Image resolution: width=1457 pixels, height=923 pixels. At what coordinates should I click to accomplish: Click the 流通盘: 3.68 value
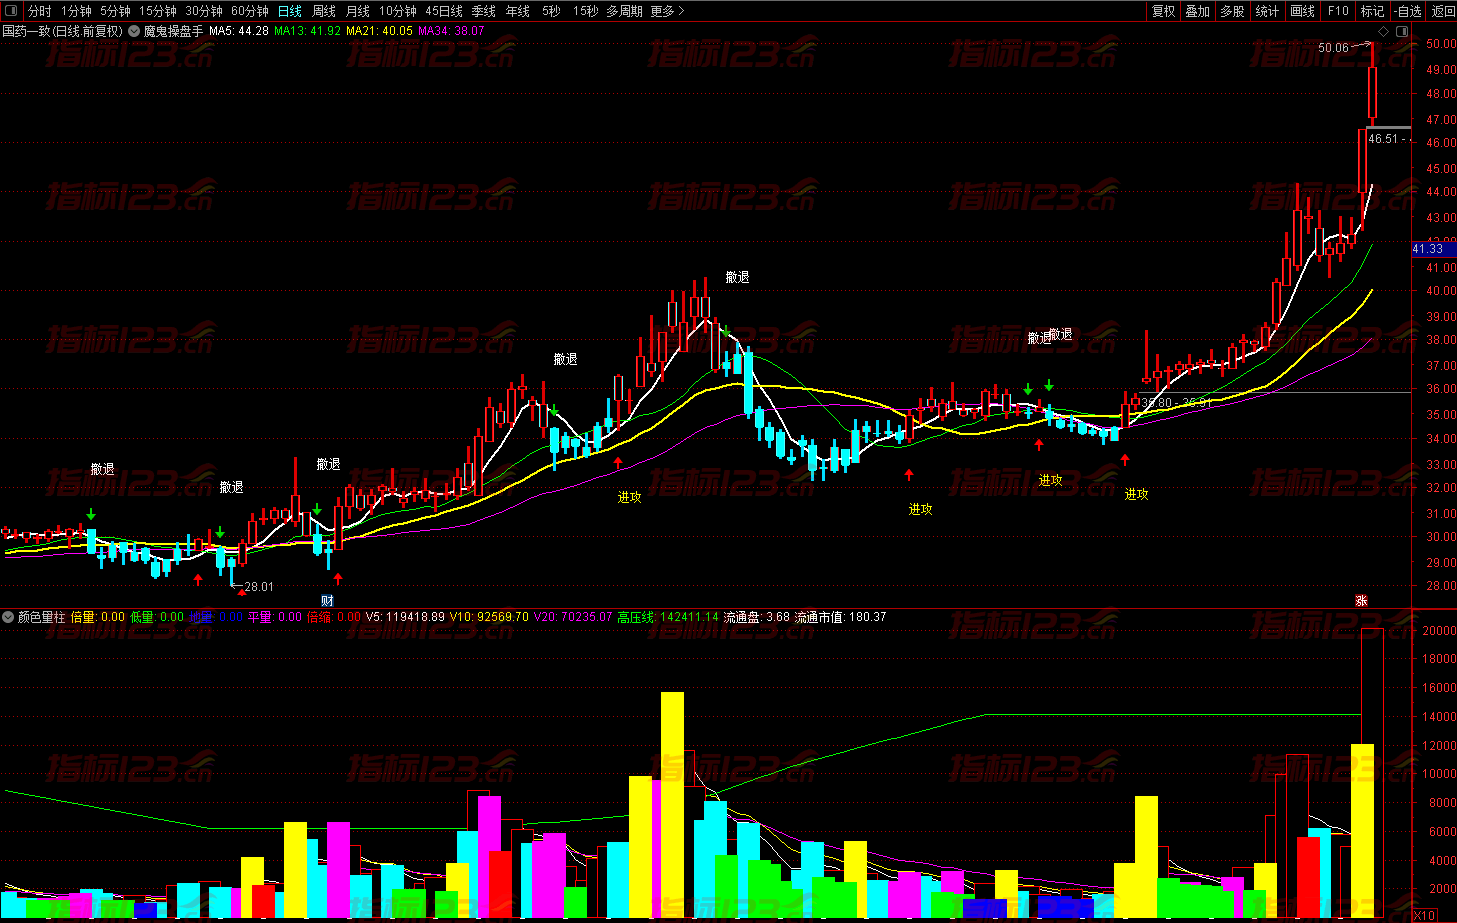[x=757, y=617]
